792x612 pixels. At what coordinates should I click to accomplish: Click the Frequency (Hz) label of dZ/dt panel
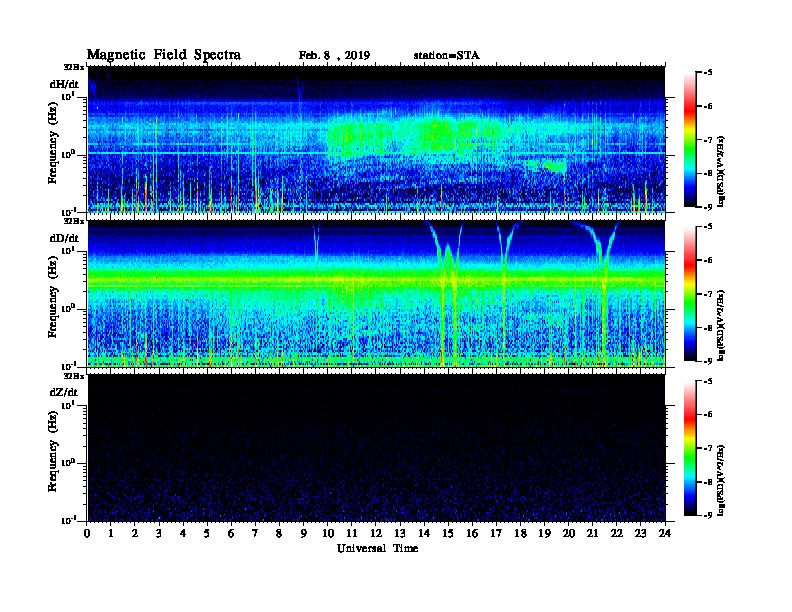[x=53, y=451]
